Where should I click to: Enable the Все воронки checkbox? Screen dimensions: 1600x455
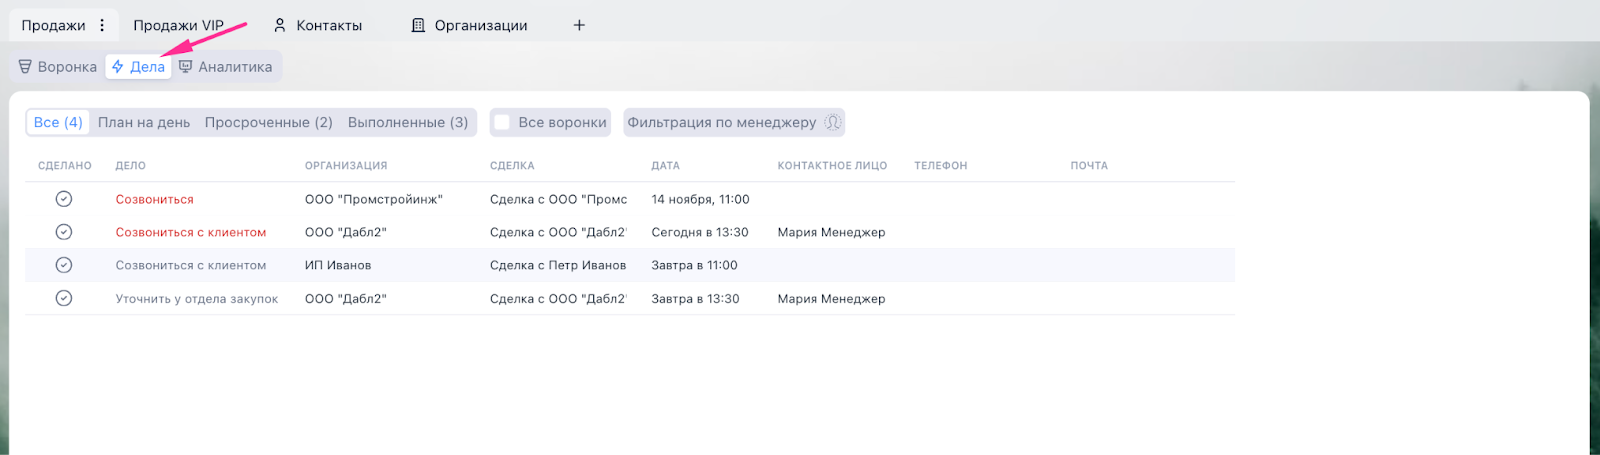[502, 123]
